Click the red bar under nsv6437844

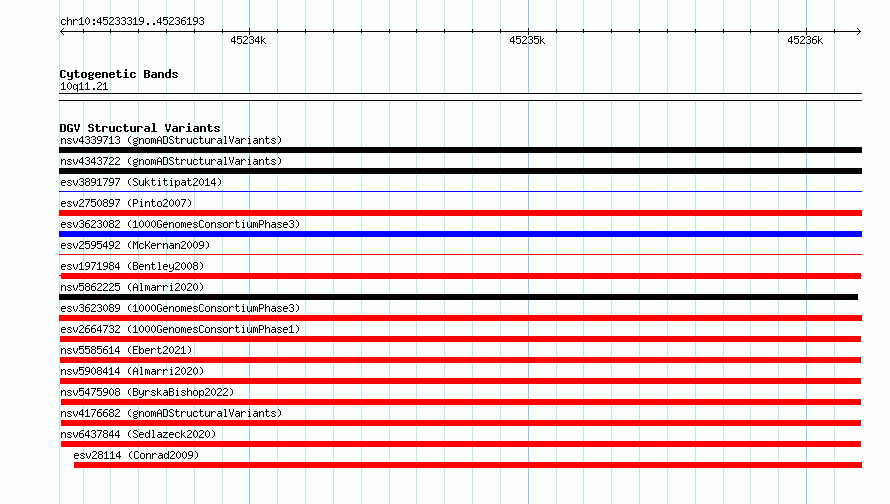[x=460, y=444]
